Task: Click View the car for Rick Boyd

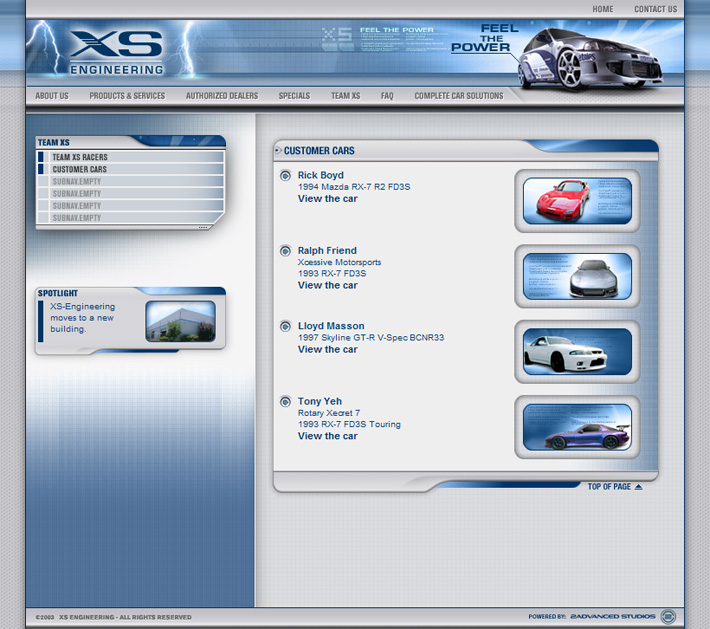Action: coord(327,199)
